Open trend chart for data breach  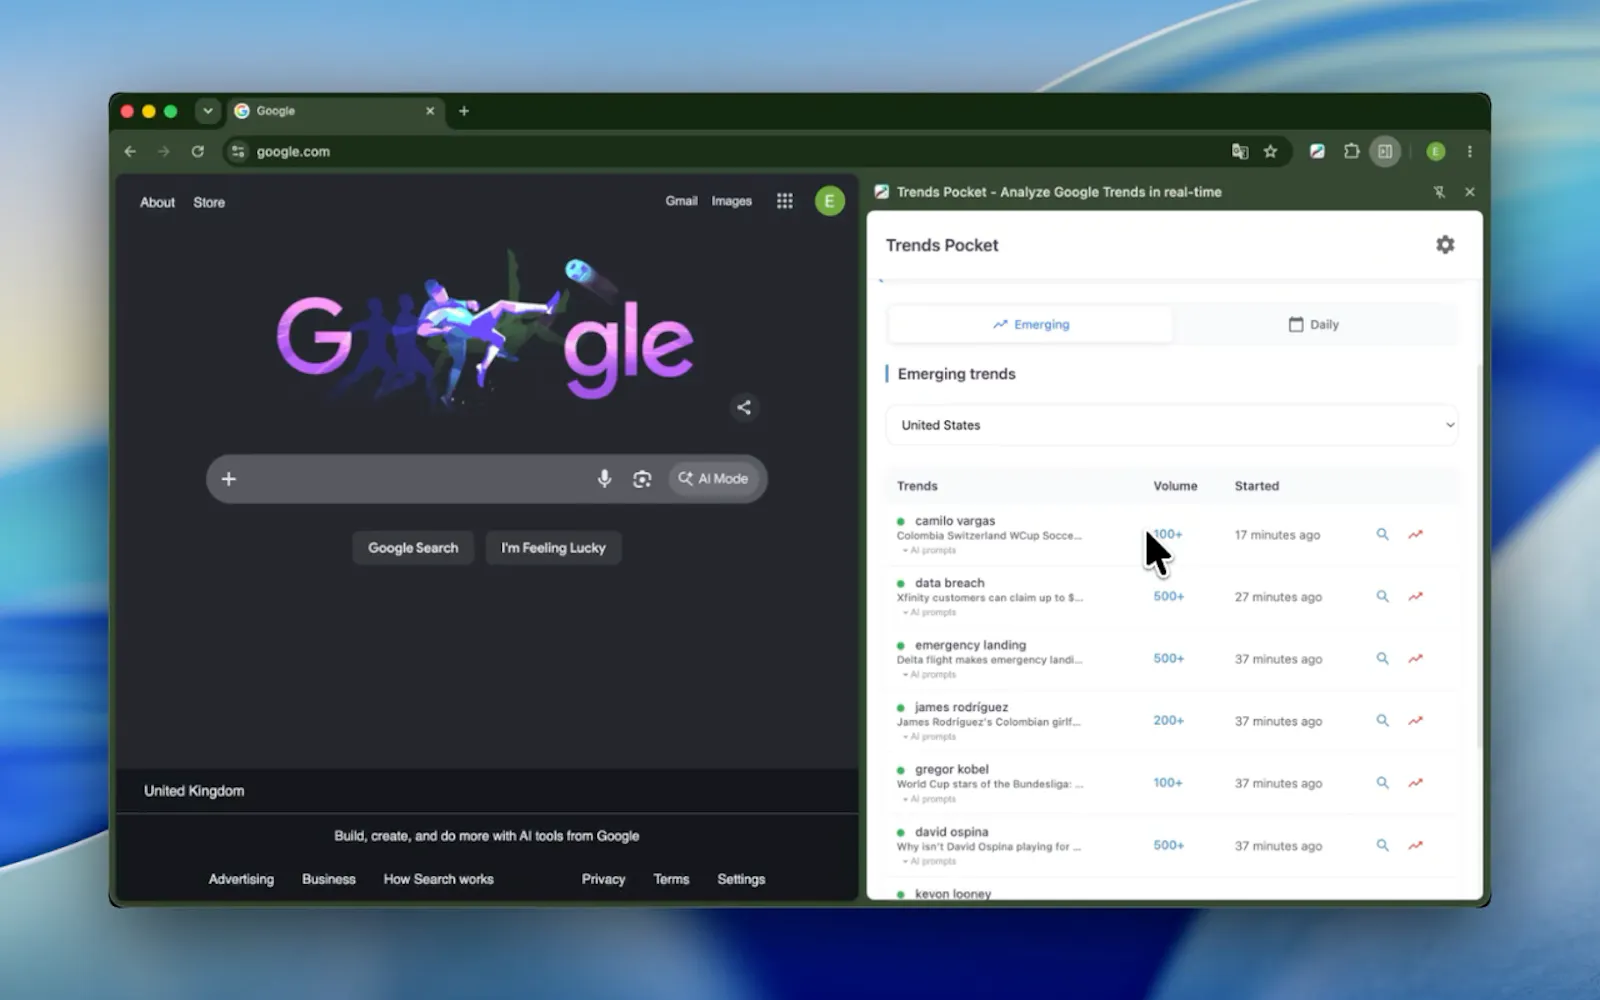click(1415, 597)
